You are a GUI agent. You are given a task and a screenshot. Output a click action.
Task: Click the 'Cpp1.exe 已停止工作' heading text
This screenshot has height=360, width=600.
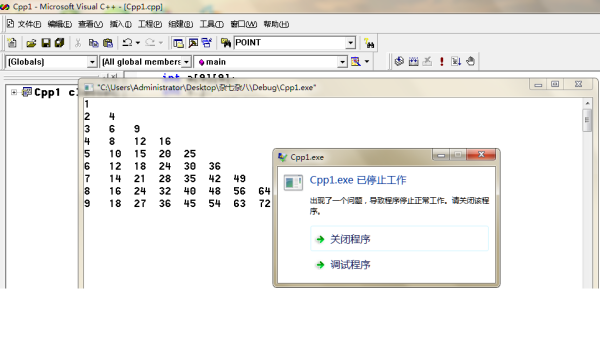[x=358, y=180]
